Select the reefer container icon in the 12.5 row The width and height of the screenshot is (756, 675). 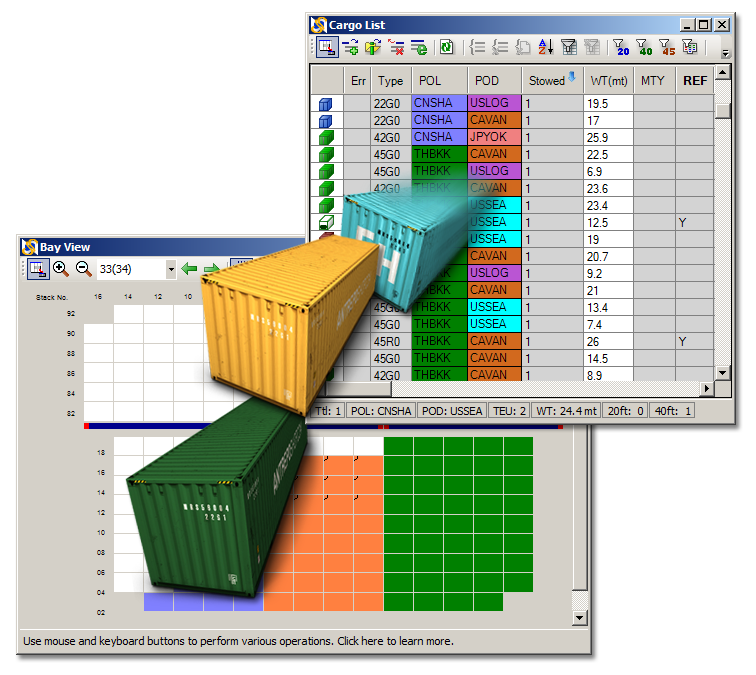(326, 222)
